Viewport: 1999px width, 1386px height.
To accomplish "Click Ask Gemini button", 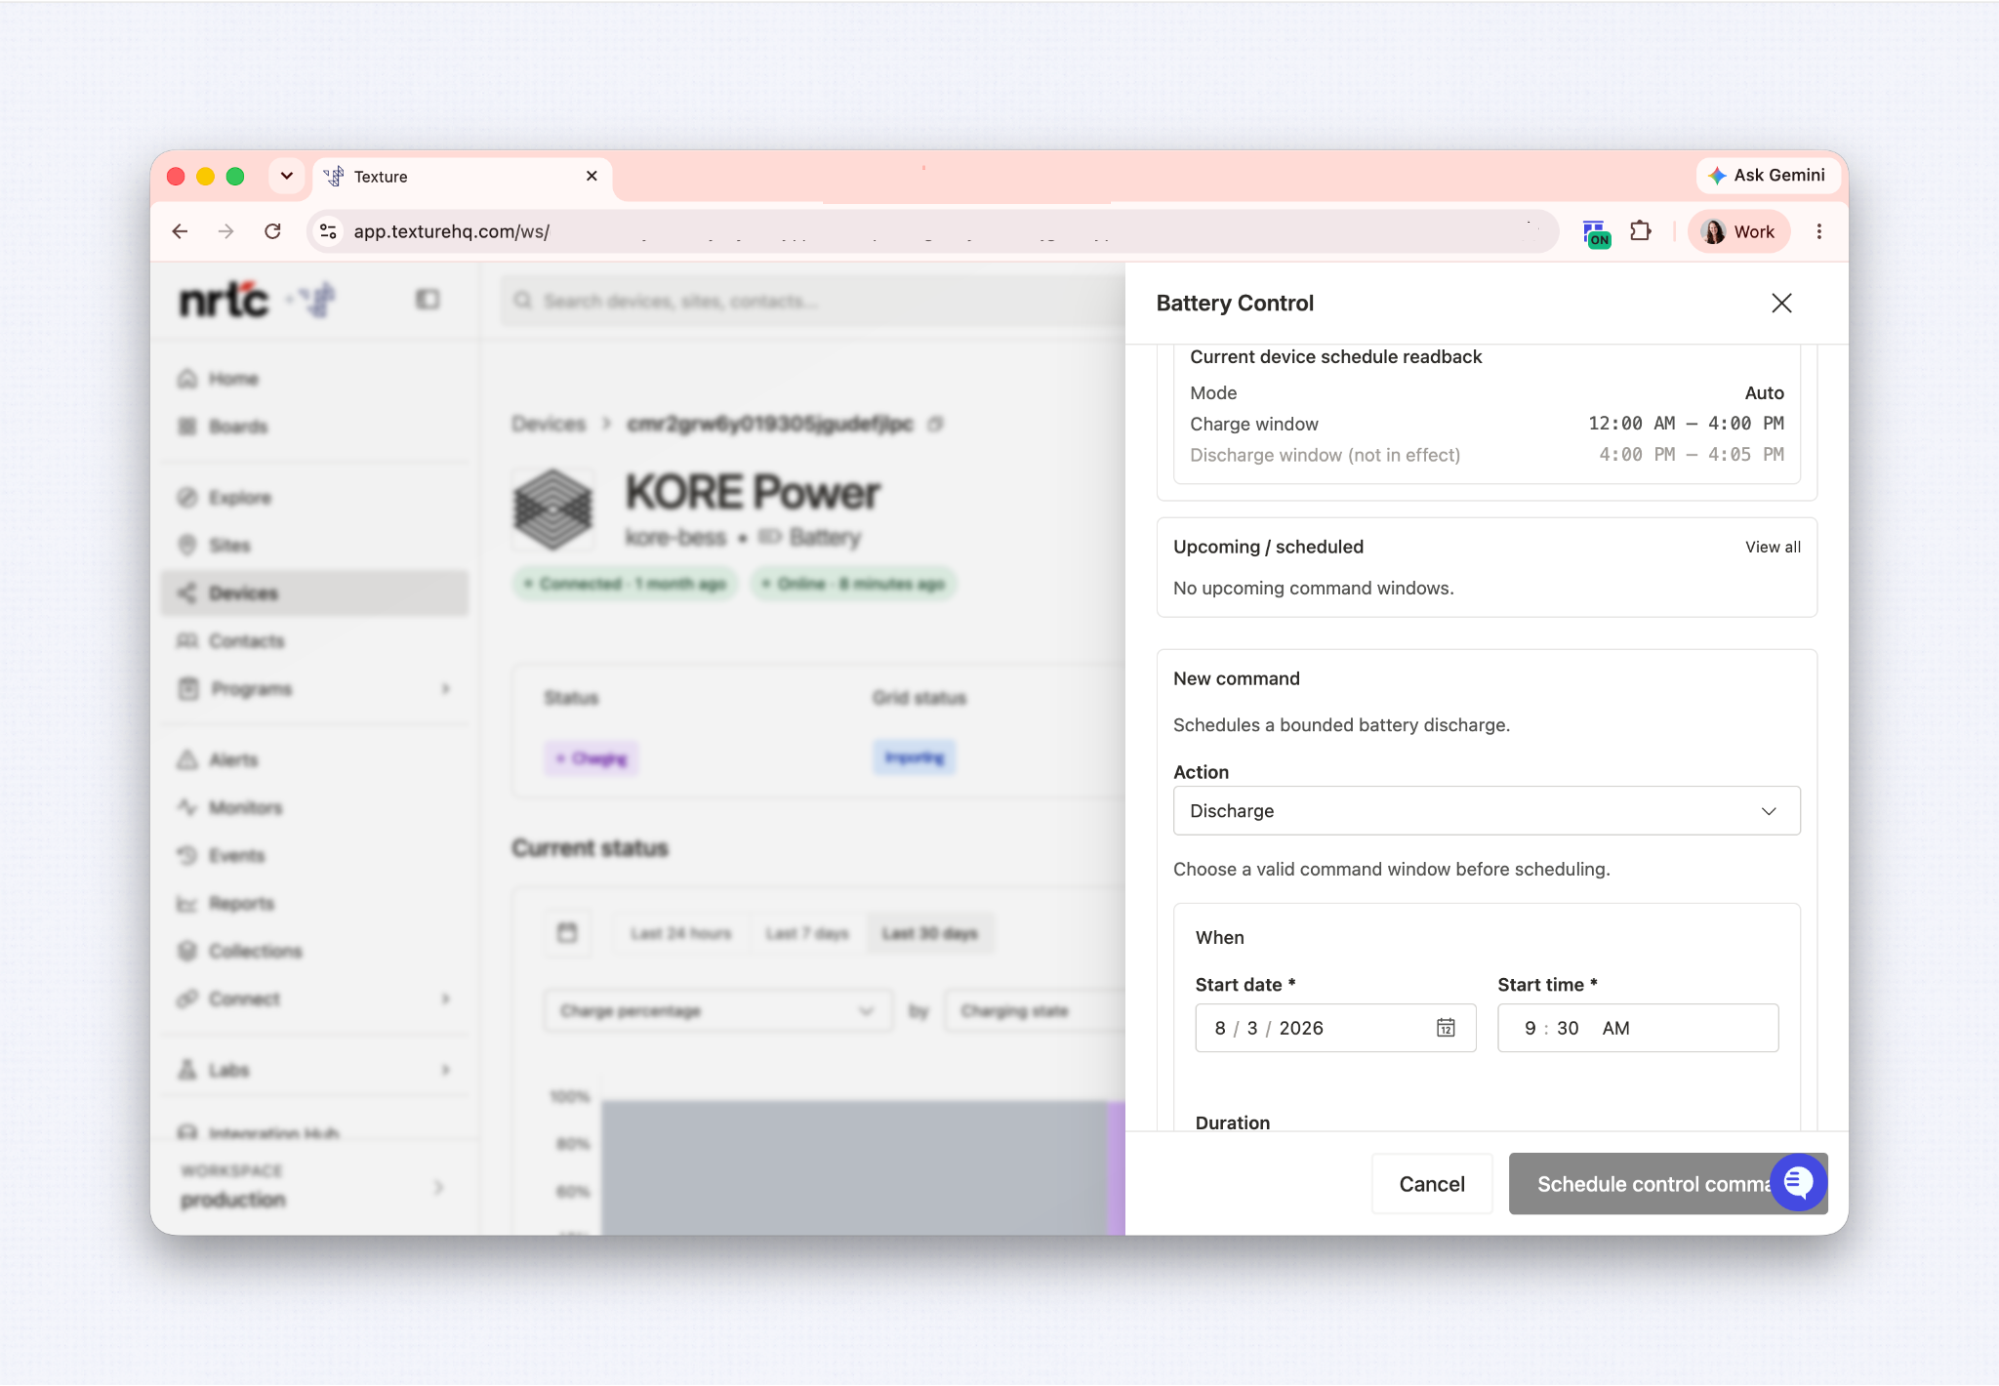I will pyautogui.click(x=1767, y=175).
